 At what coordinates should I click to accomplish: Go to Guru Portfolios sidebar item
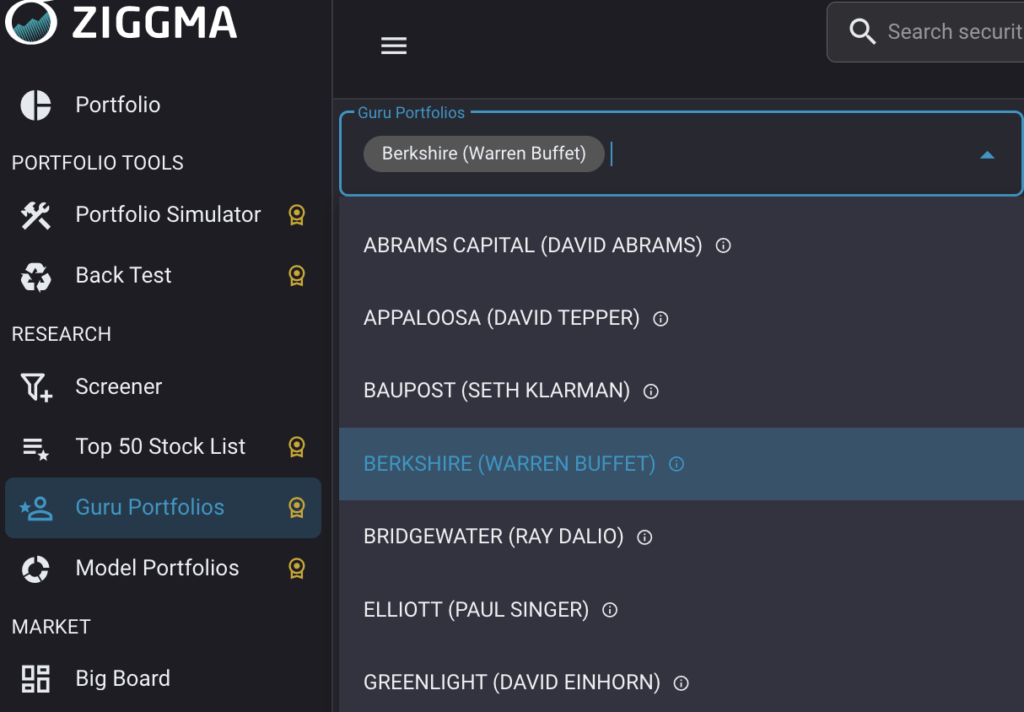pos(150,507)
